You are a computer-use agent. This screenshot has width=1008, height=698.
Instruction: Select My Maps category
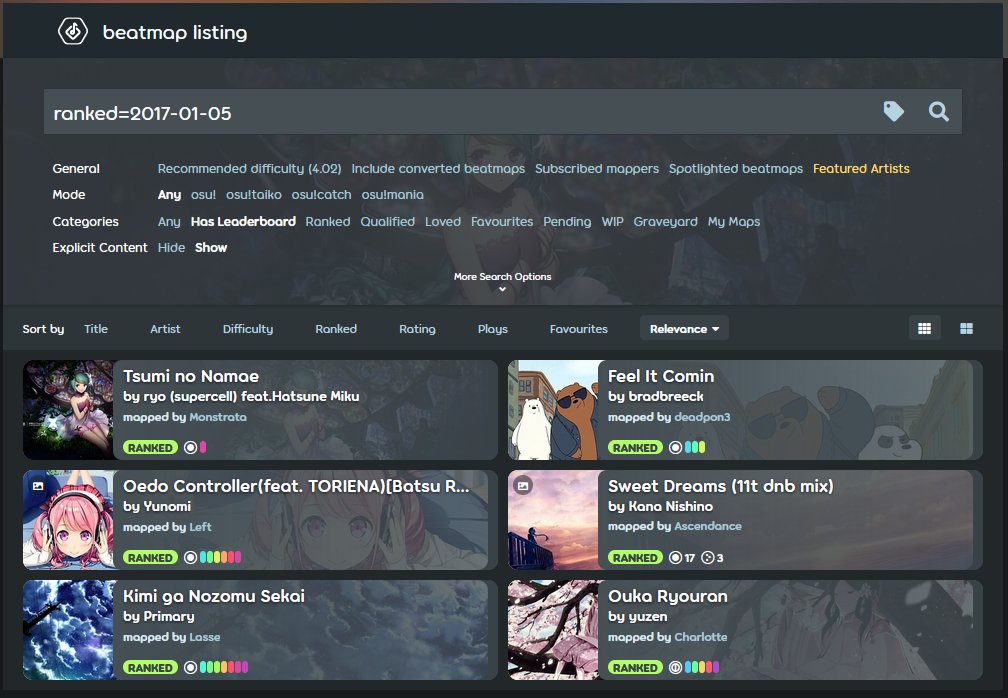pos(734,222)
